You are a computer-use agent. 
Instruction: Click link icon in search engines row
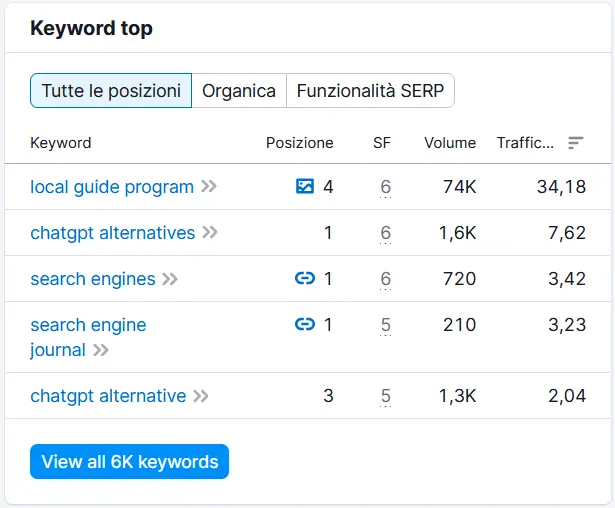305,279
